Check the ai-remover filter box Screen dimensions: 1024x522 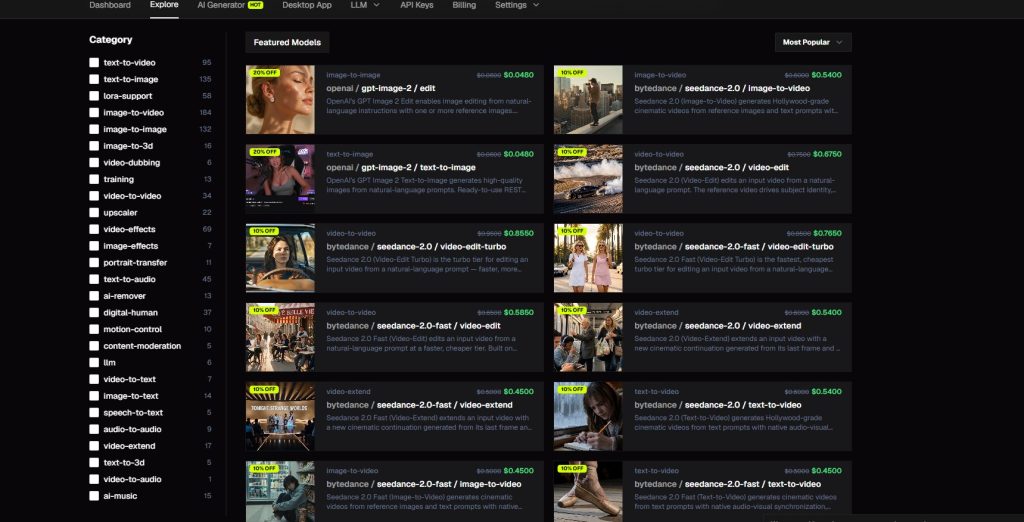94,296
